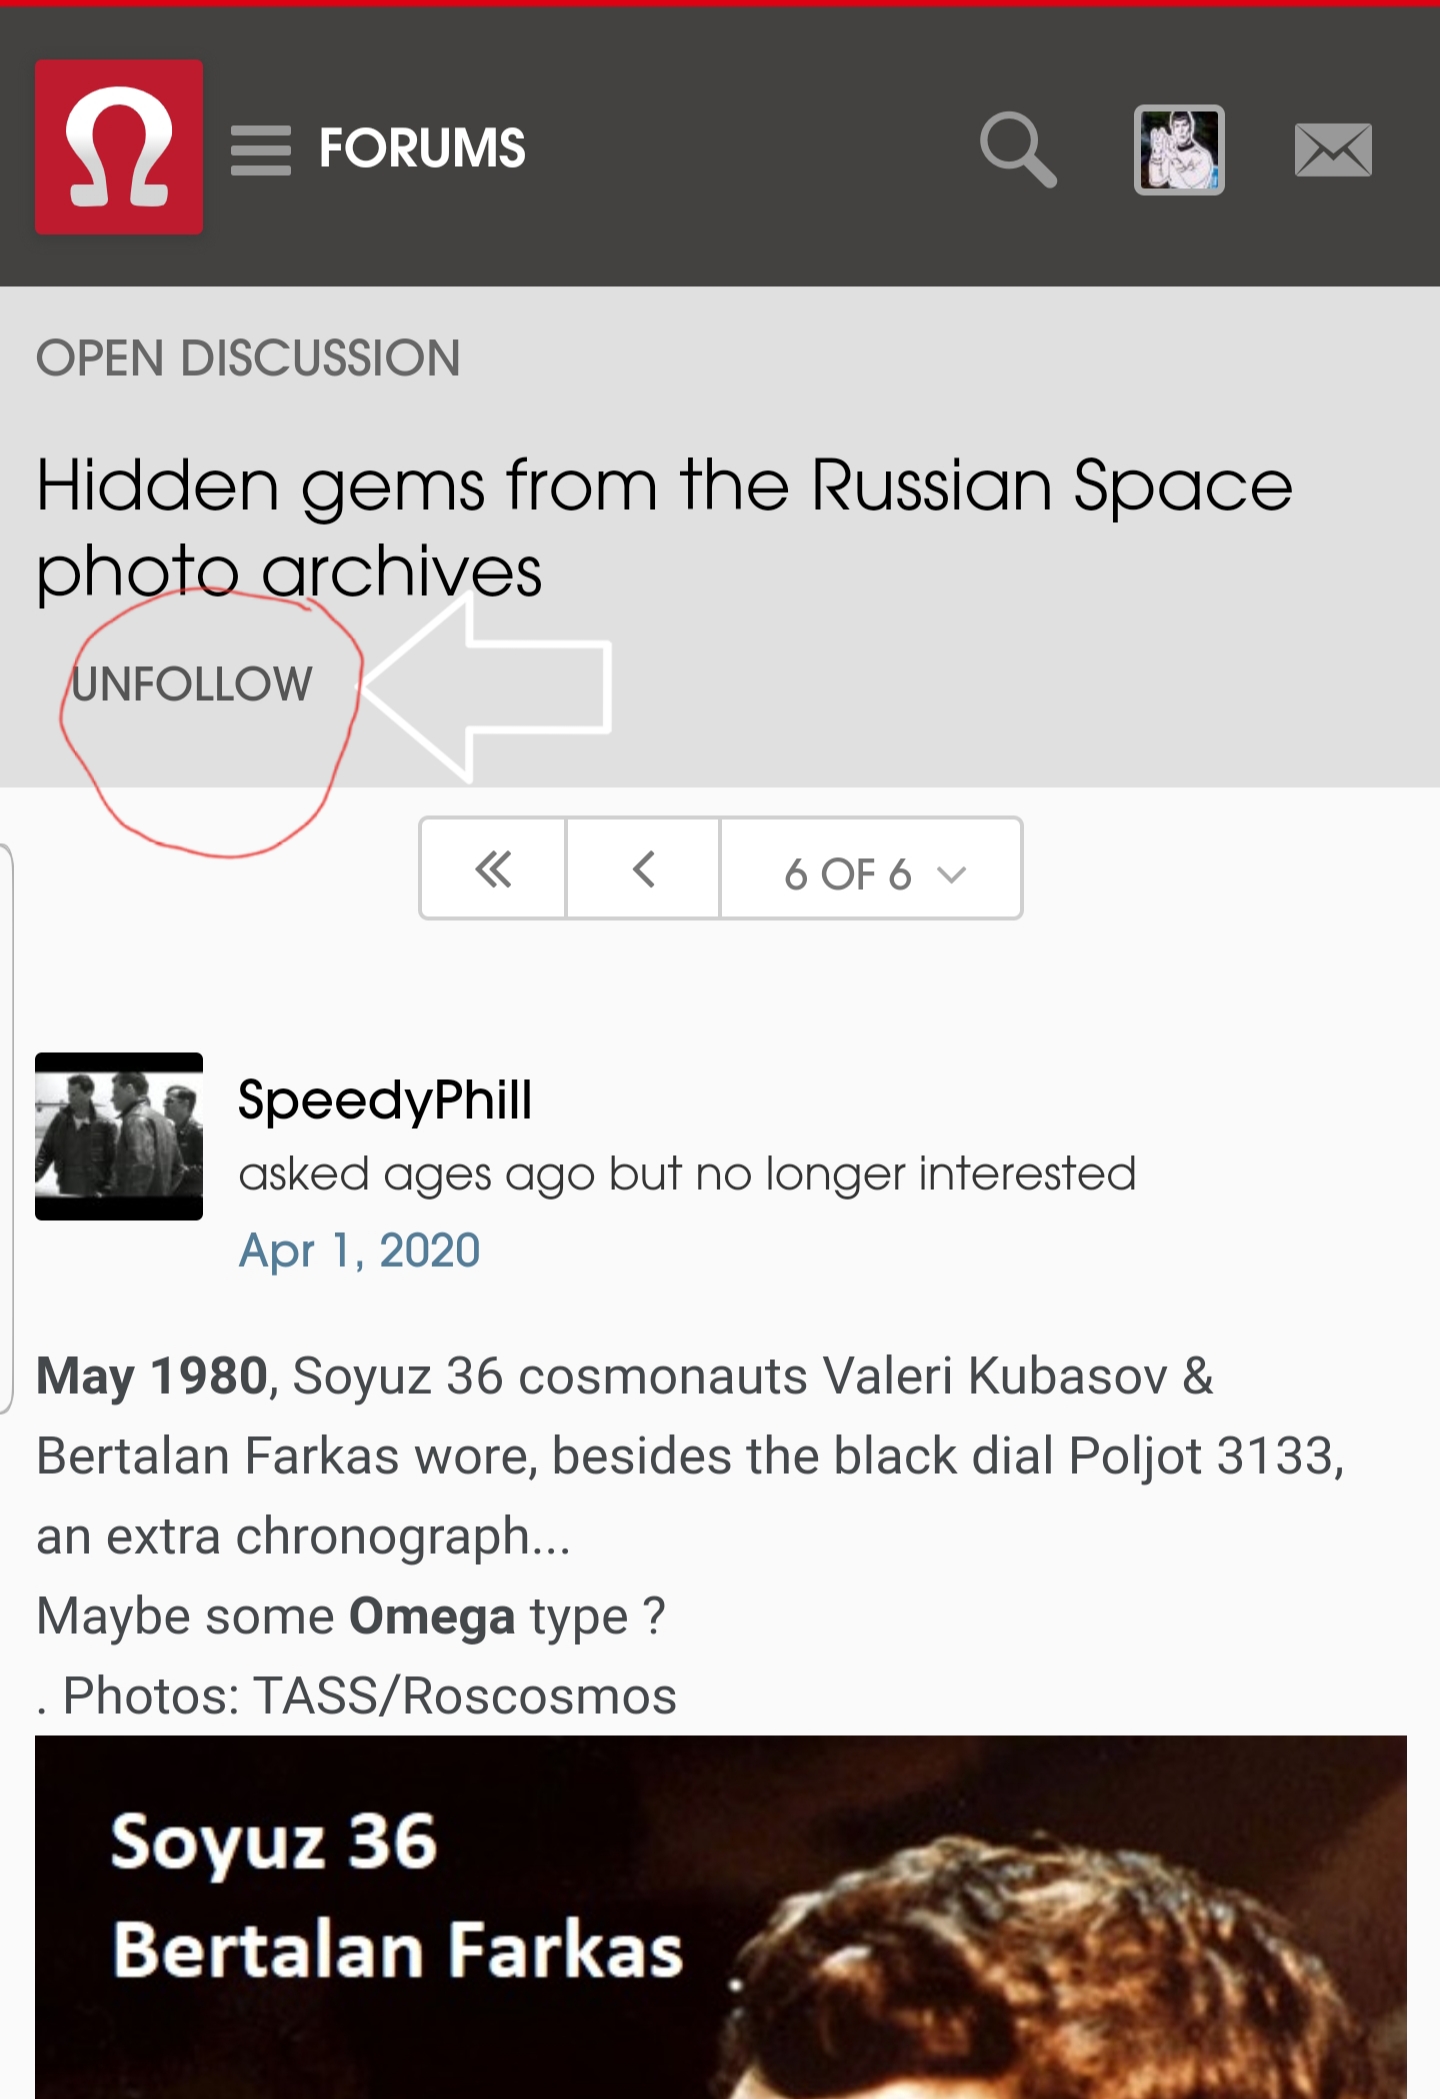The width and height of the screenshot is (1440, 2099).
Task: Open the hamburger navigation menu
Action: pyautogui.click(x=261, y=150)
